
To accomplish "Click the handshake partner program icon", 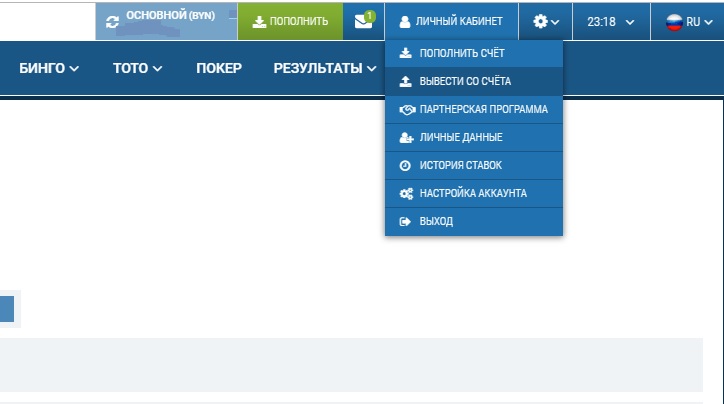I will coord(406,109).
